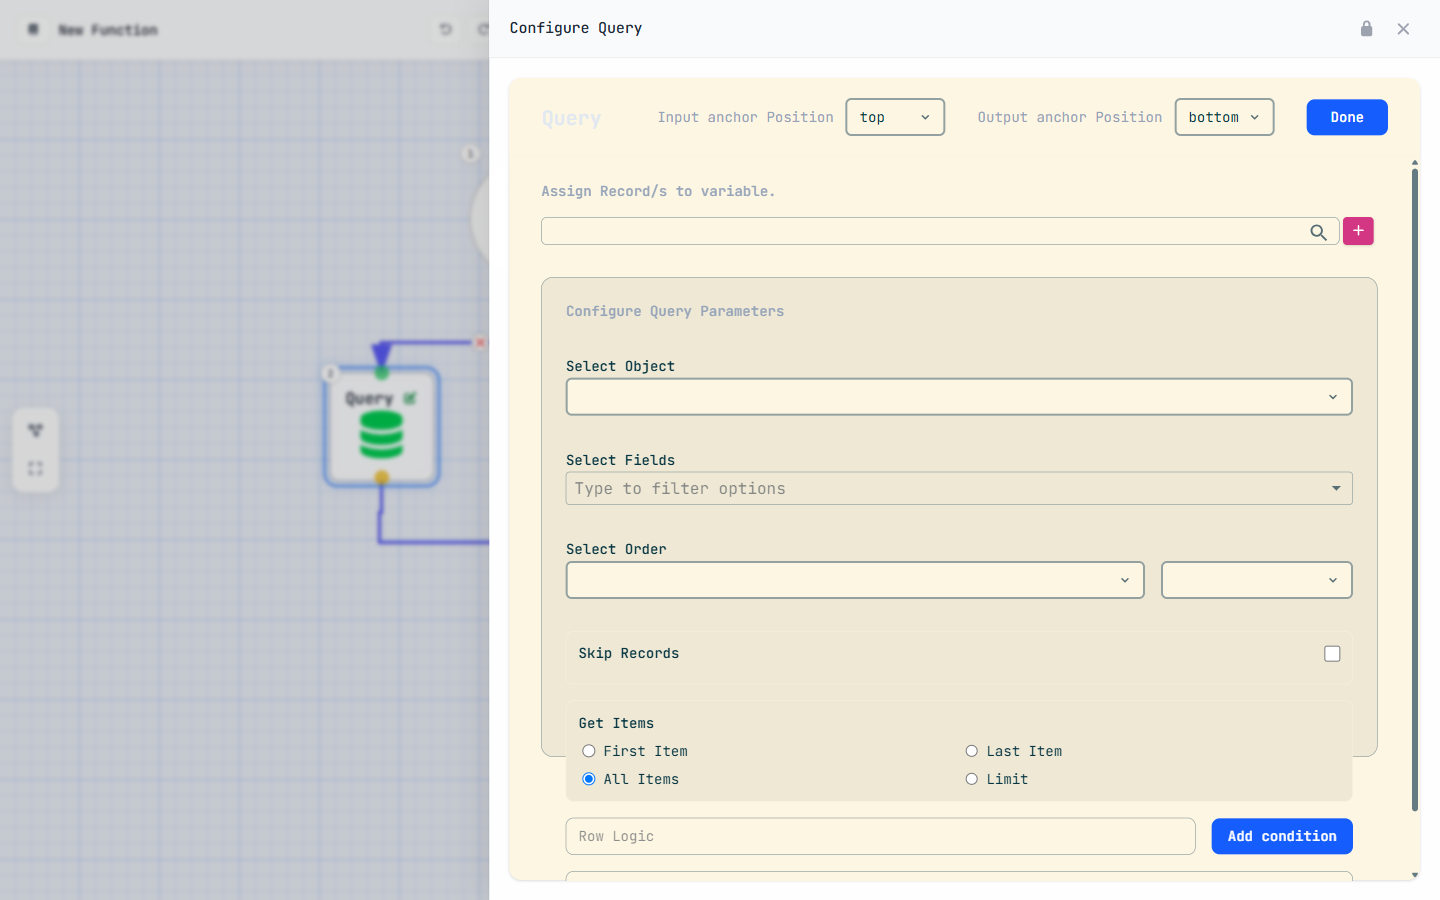Click the layout icon in left canvas toolbar
This screenshot has height=900, width=1440.
(35, 430)
